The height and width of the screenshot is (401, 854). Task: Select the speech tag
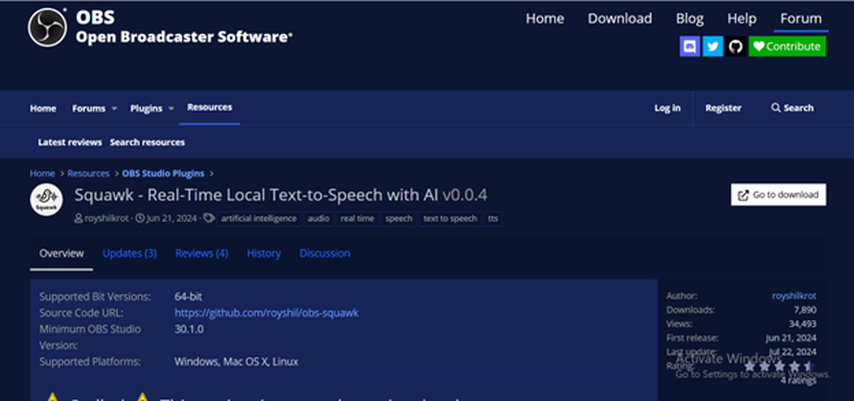click(x=399, y=218)
